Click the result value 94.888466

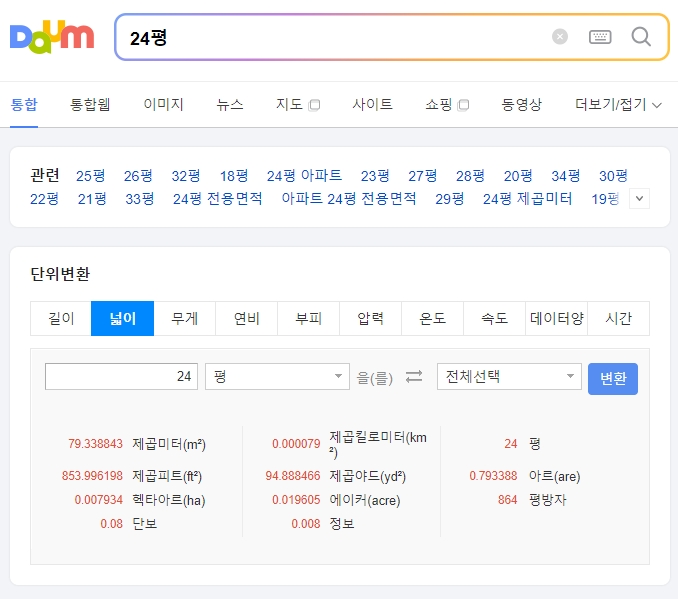click(293, 476)
